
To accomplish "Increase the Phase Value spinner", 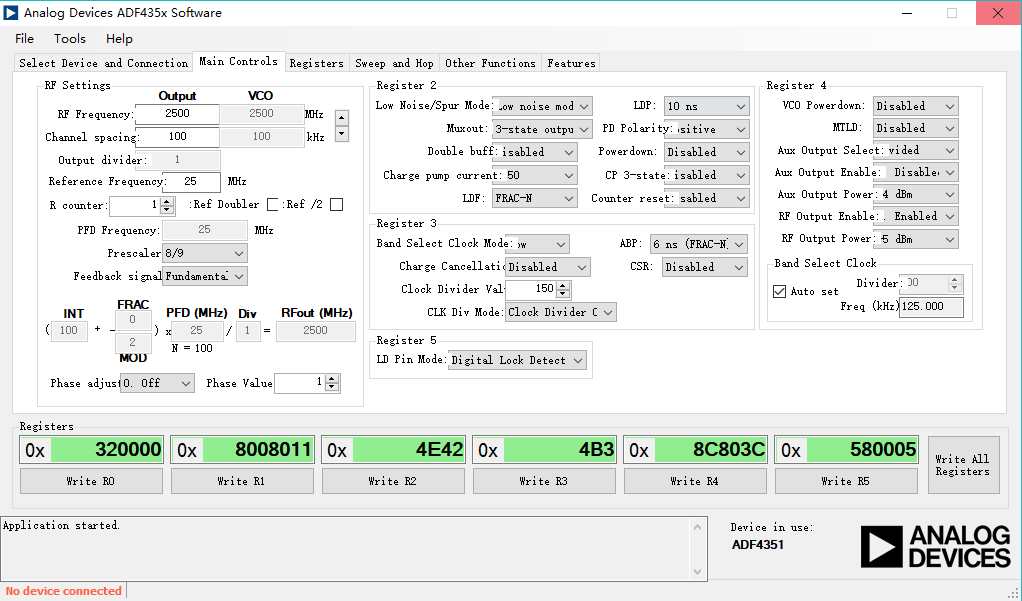I will (333, 378).
